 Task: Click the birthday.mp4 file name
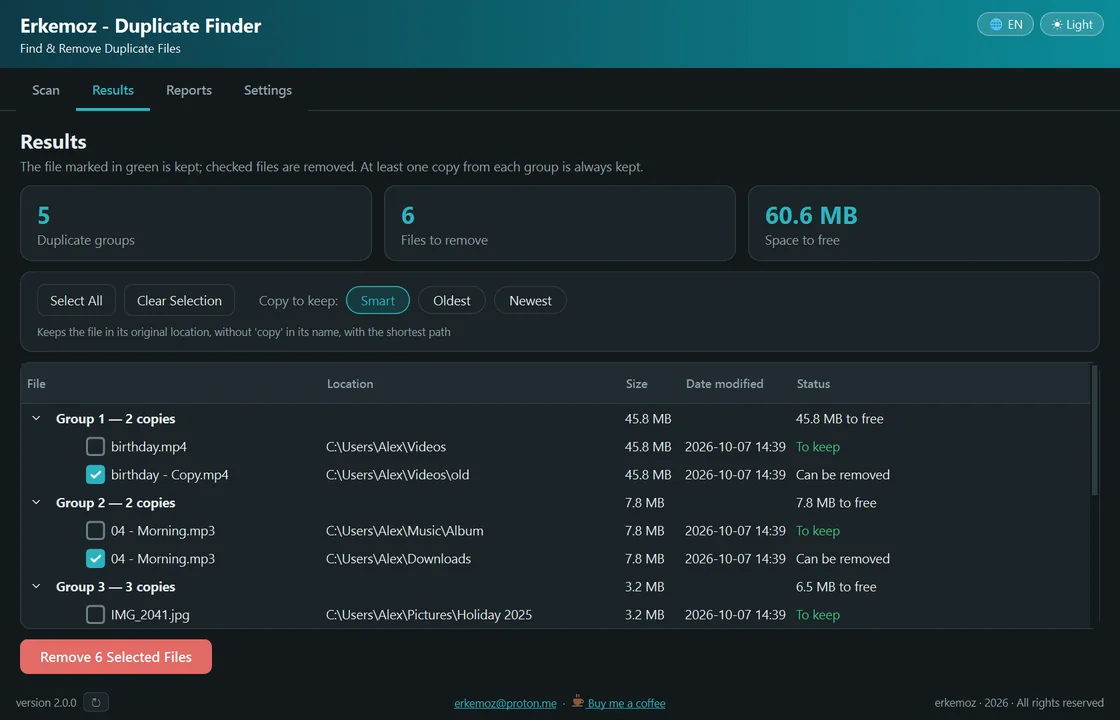(149, 447)
